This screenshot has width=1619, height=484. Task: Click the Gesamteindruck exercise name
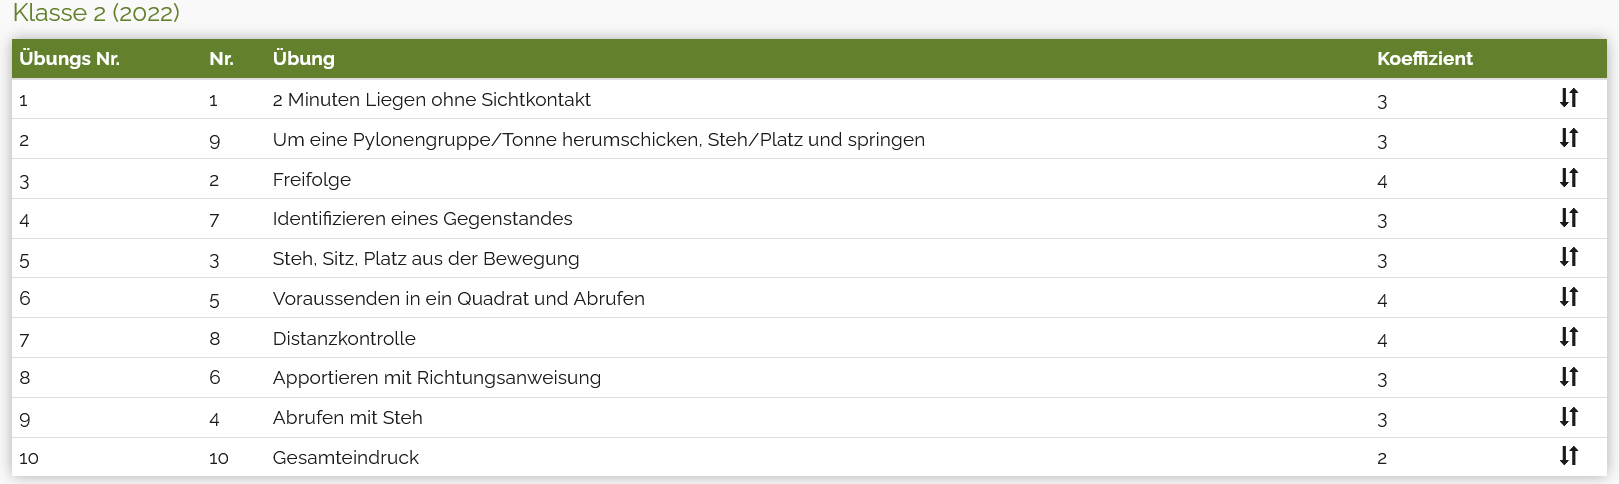(346, 458)
